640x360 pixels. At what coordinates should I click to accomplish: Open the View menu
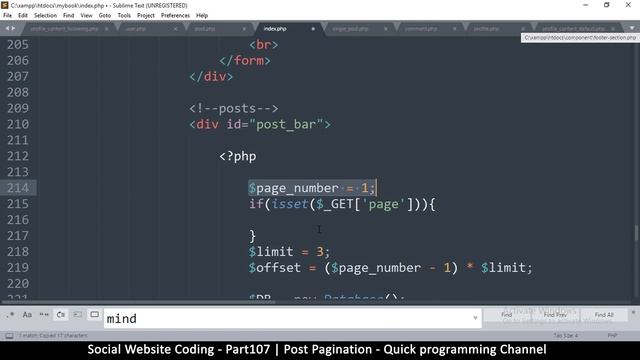(x=86, y=16)
